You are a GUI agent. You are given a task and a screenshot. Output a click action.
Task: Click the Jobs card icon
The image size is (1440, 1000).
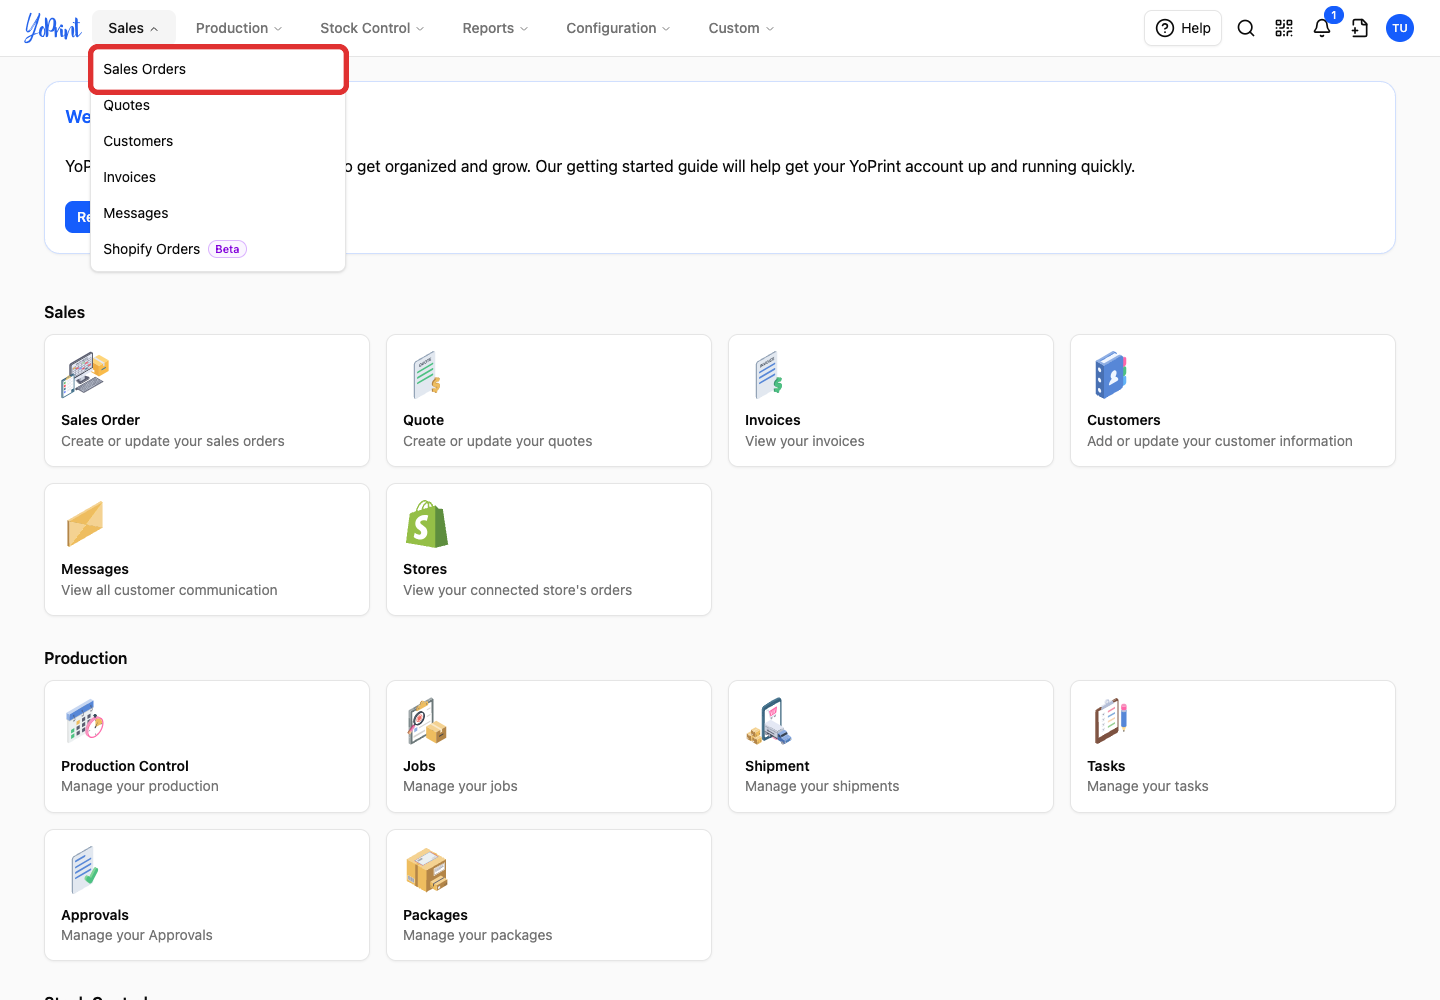(x=427, y=721)
